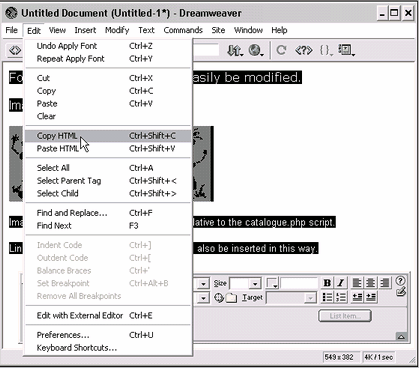
Task: Click the Refresh Design View icon
Action: [x=281, y=50]
